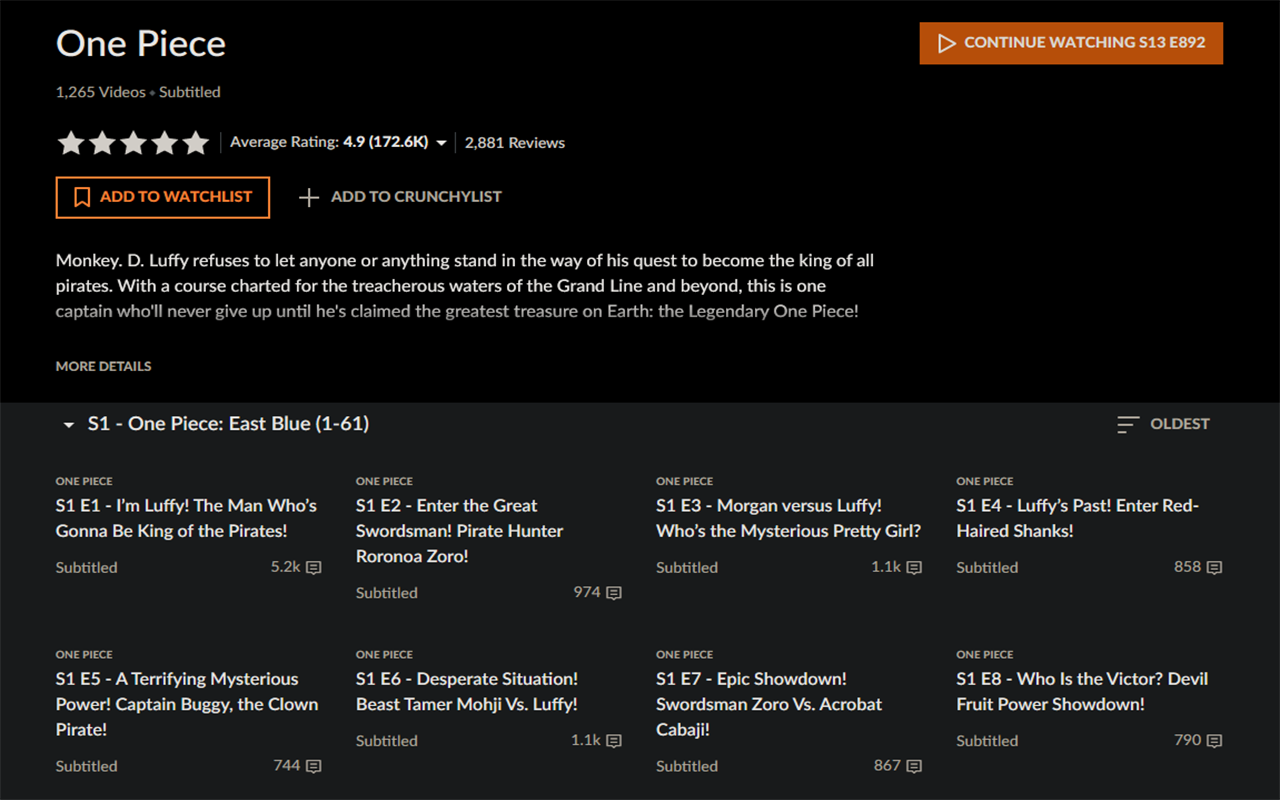Click the Average Rating 4.9 (172.6K) text
The height and width of the screenshot is (800, 1280).
point(329,142)
